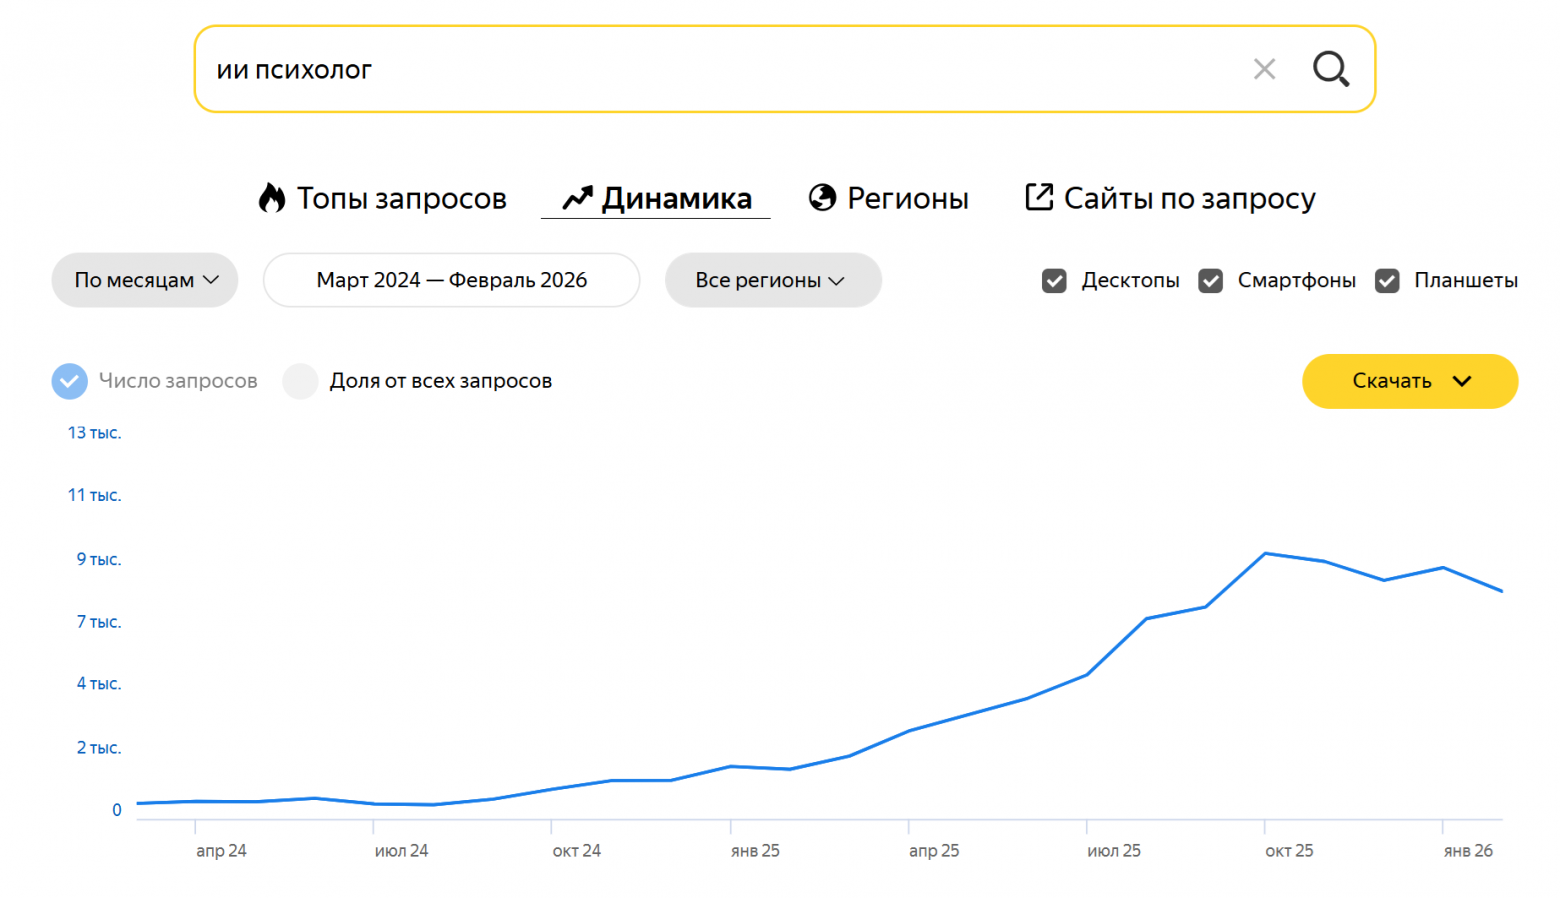Select the Число запросов radio option
Image resolution: width=1560 pixels, height=898 pixels.
tap(69, 381)
